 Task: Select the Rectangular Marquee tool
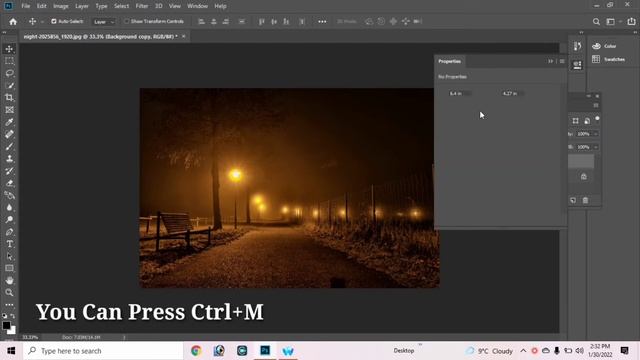pyautogui.click(x=9, y=61)
